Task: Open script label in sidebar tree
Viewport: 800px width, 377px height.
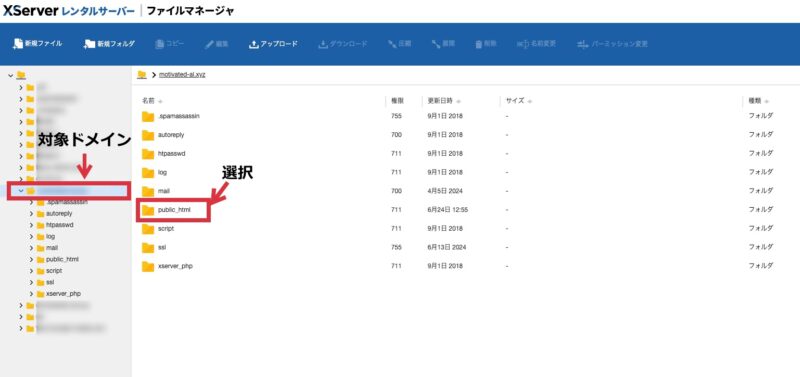Action: pos(54,271)
